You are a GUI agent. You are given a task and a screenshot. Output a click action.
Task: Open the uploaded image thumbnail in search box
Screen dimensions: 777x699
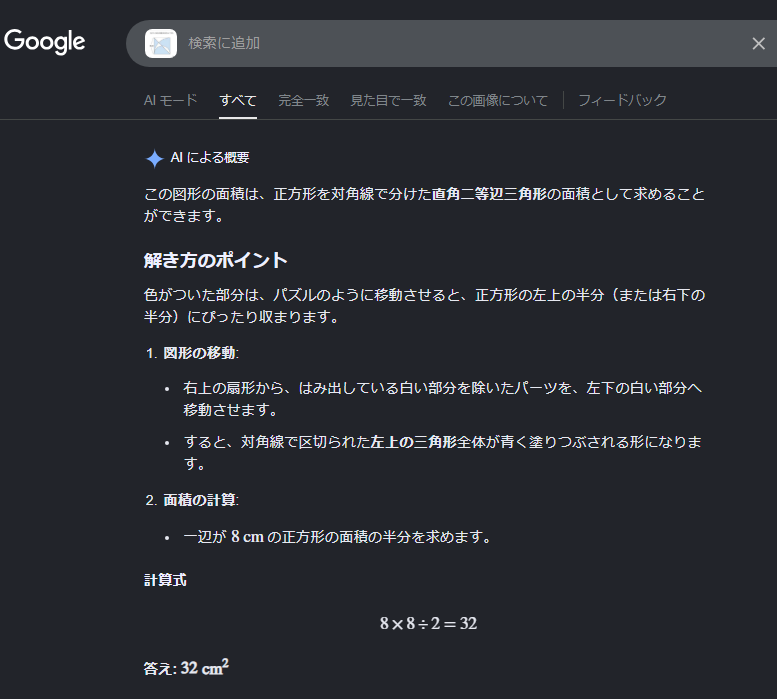tap(161, 43)
